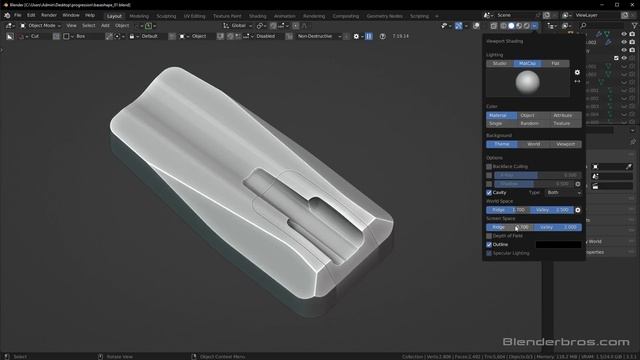Open the Help menu

(x=90, y=16)
